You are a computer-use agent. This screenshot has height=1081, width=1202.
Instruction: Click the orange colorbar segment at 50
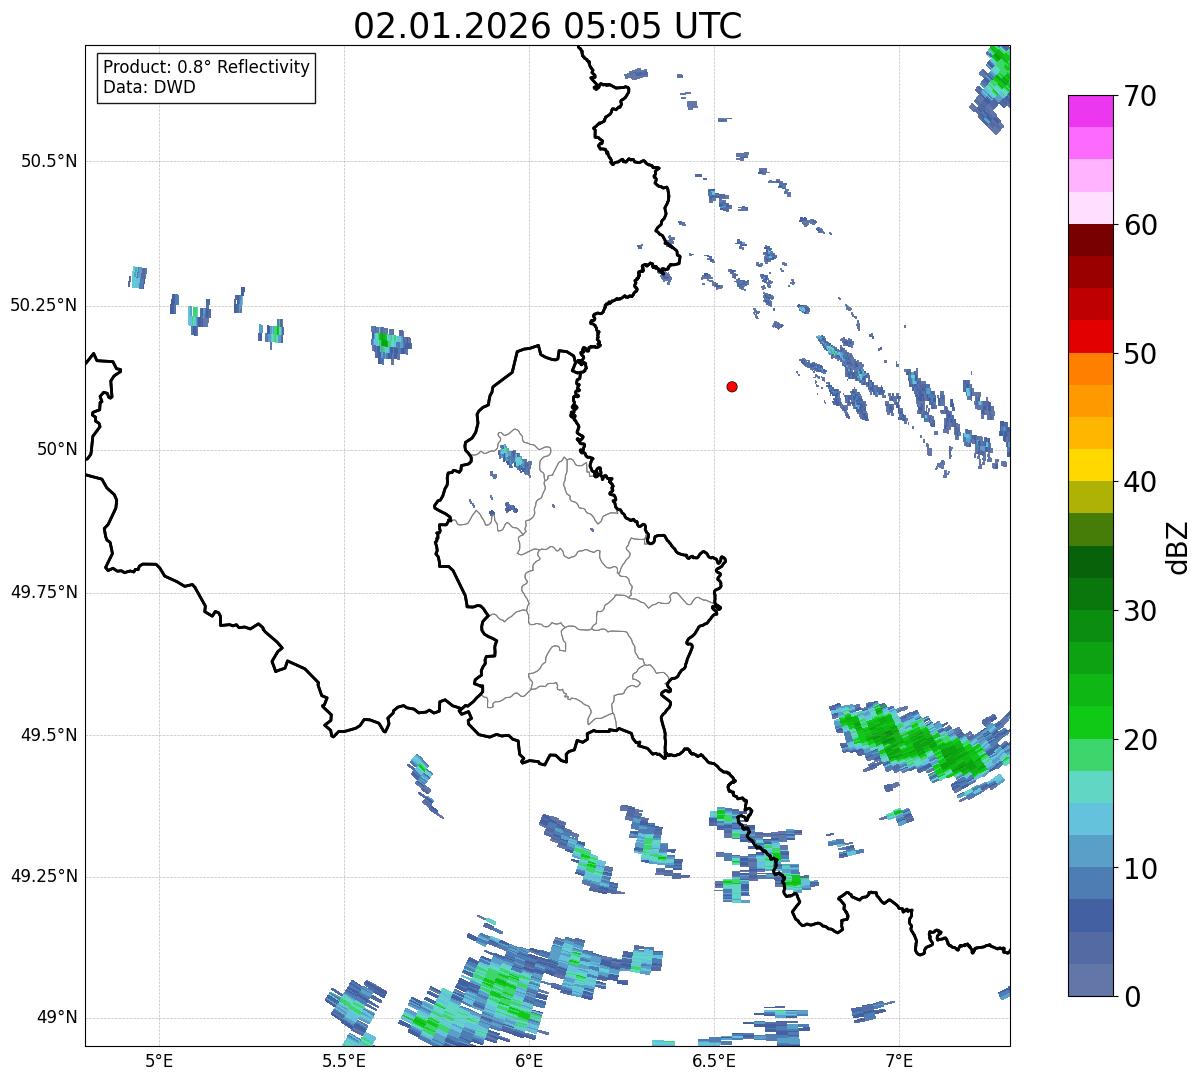click(1090, 369)
